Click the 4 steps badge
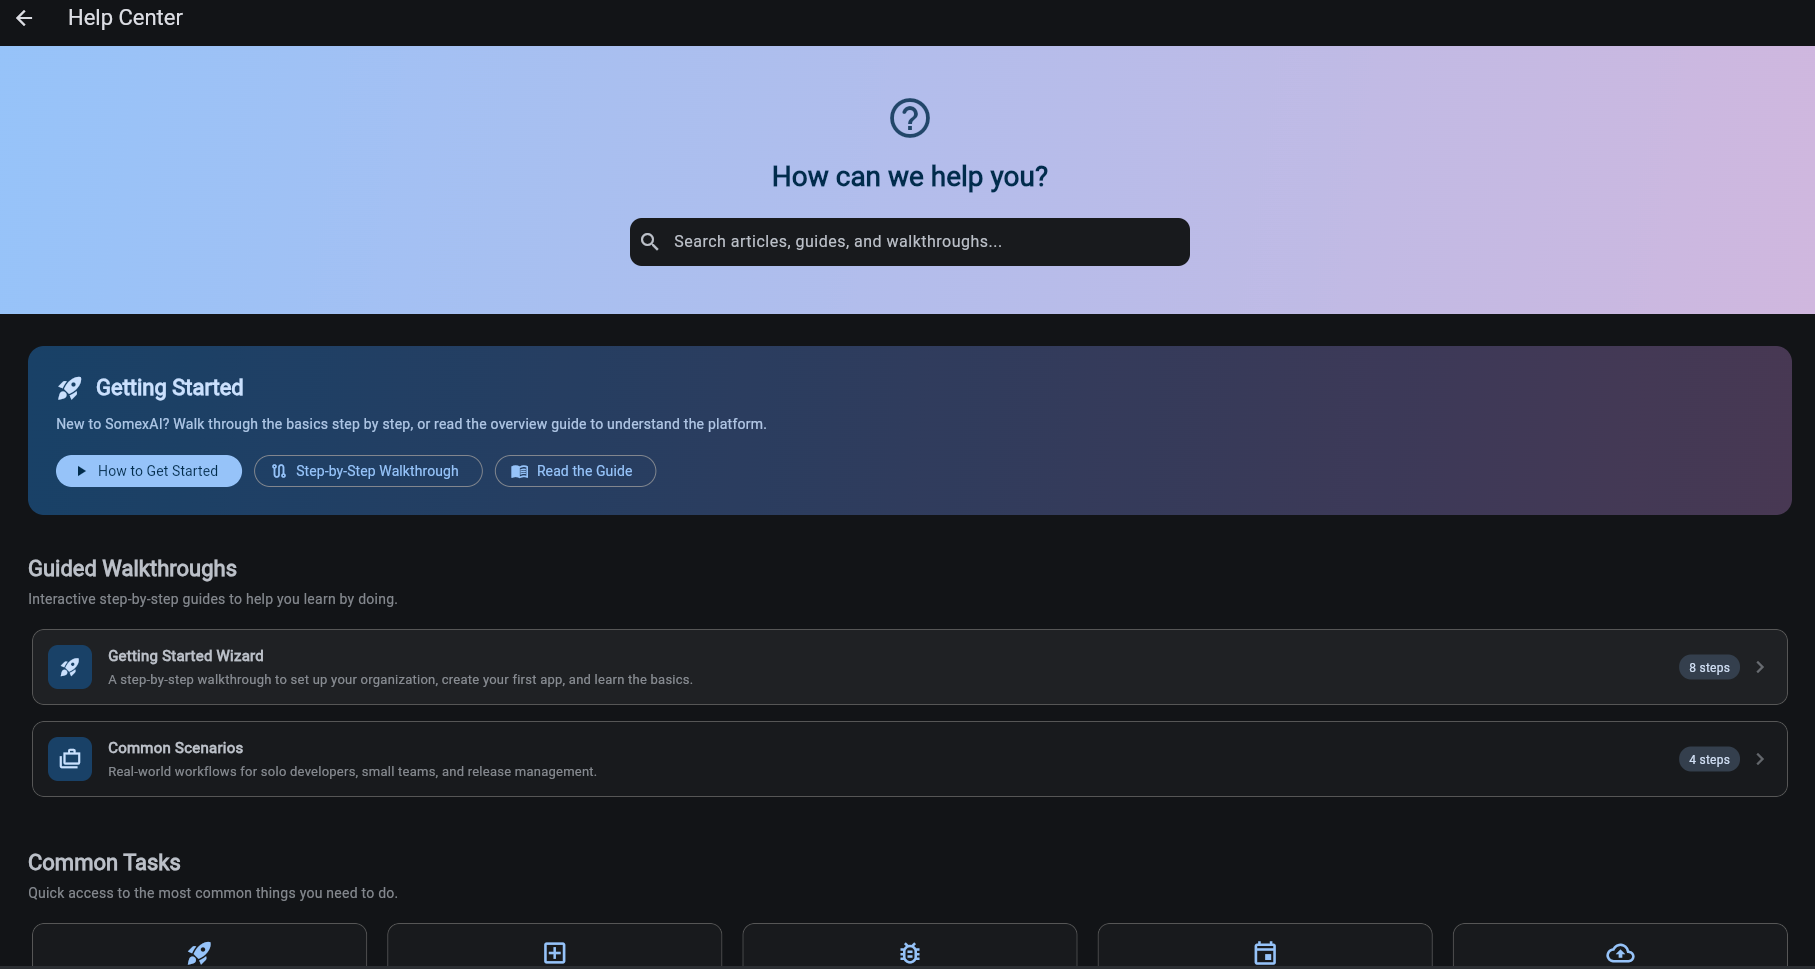The width and height of the screenshot is (1815, 969). click(1708, 758)
